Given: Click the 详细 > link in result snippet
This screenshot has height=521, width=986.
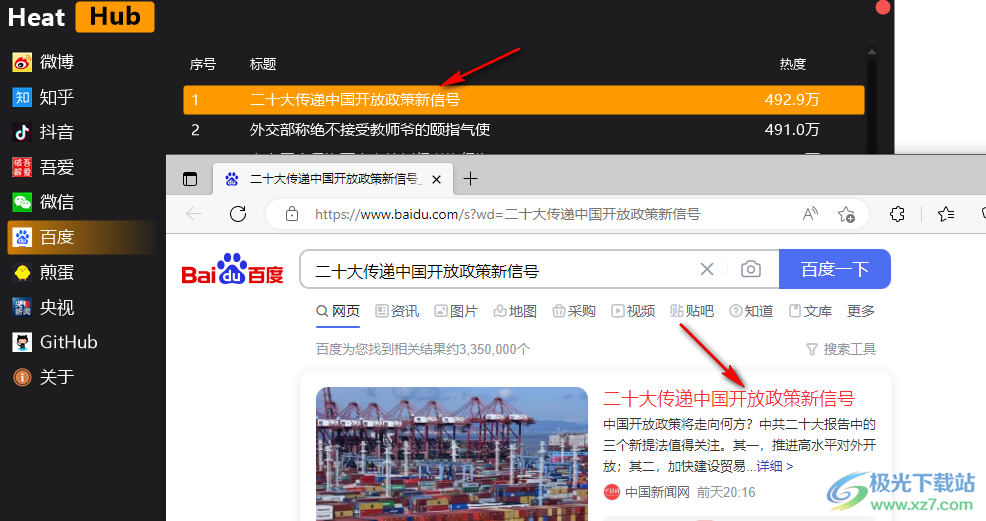Looking at the screenshot, I should [775, 466].
